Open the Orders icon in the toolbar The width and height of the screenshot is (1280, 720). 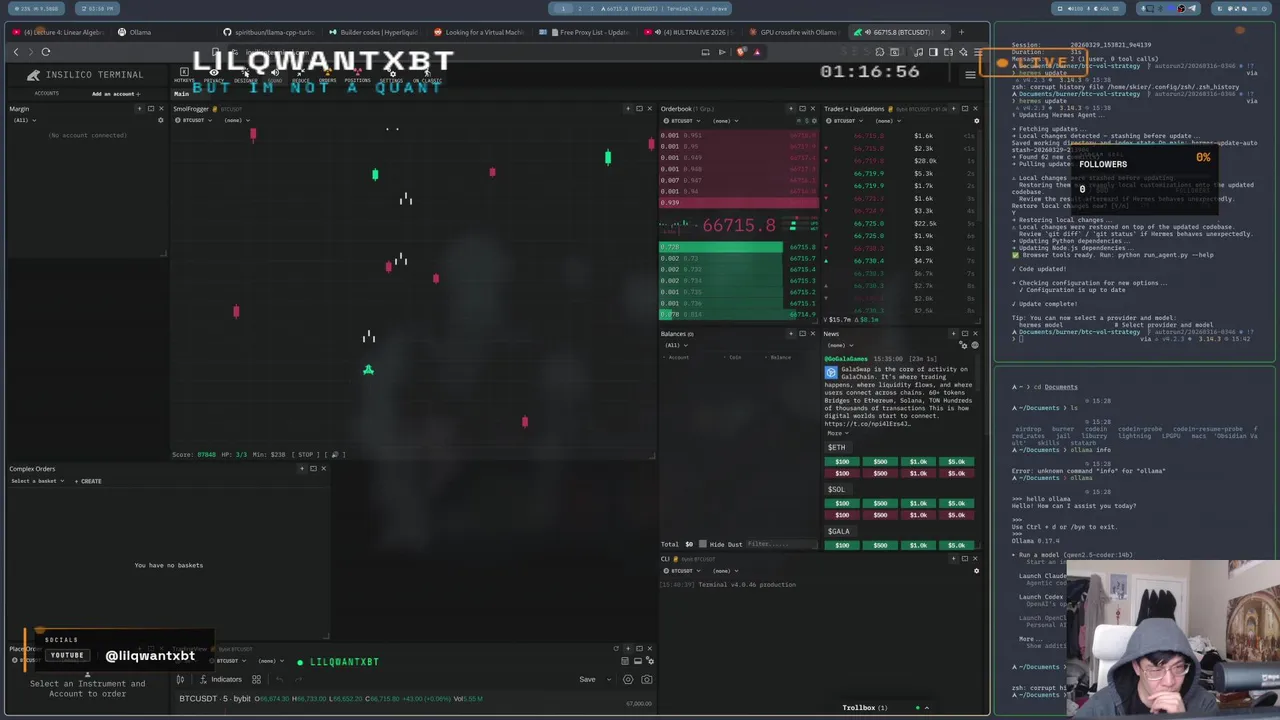pos(328,74)
